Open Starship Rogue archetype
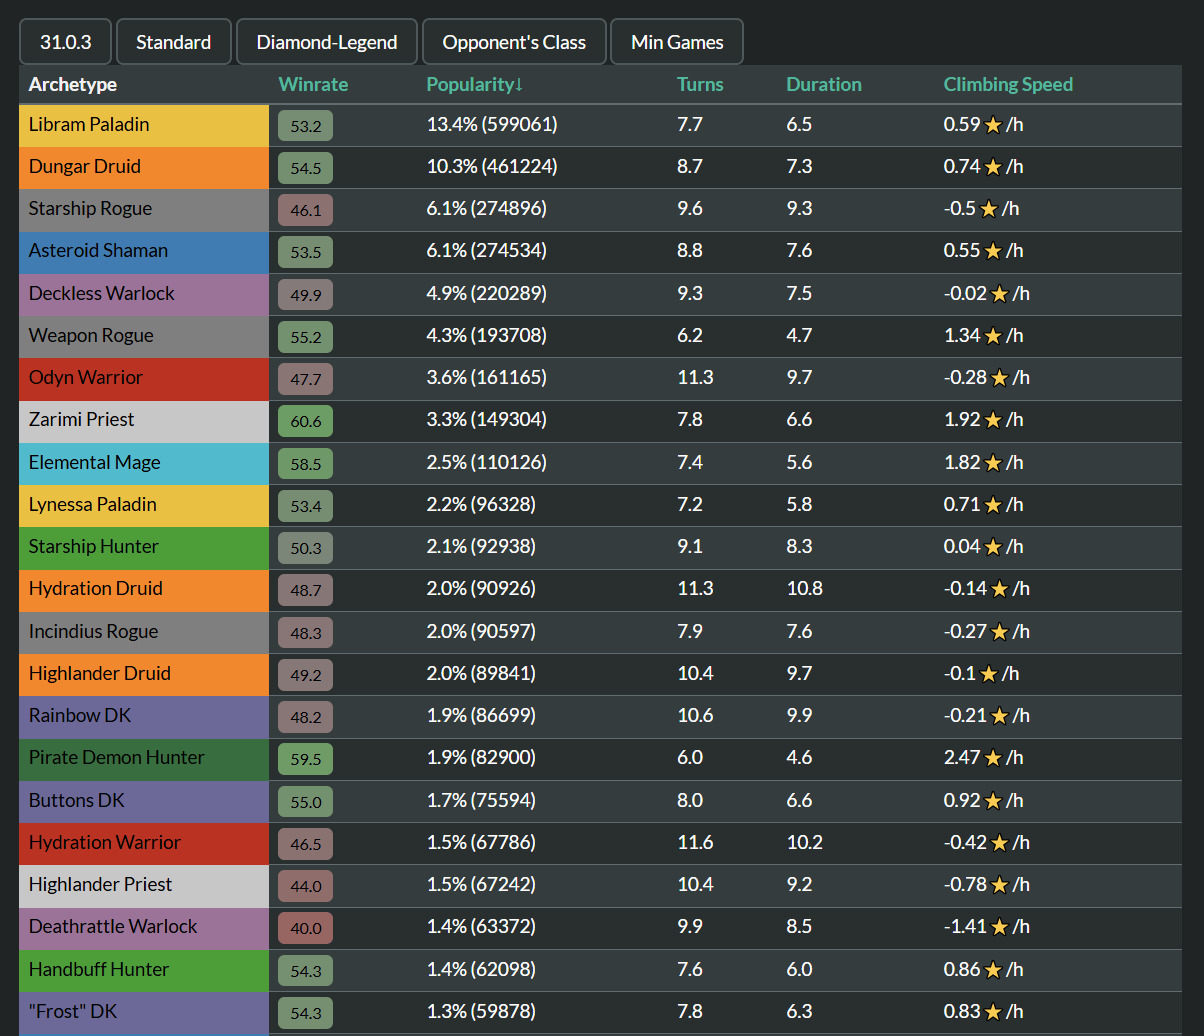 (x=144, y=209)
